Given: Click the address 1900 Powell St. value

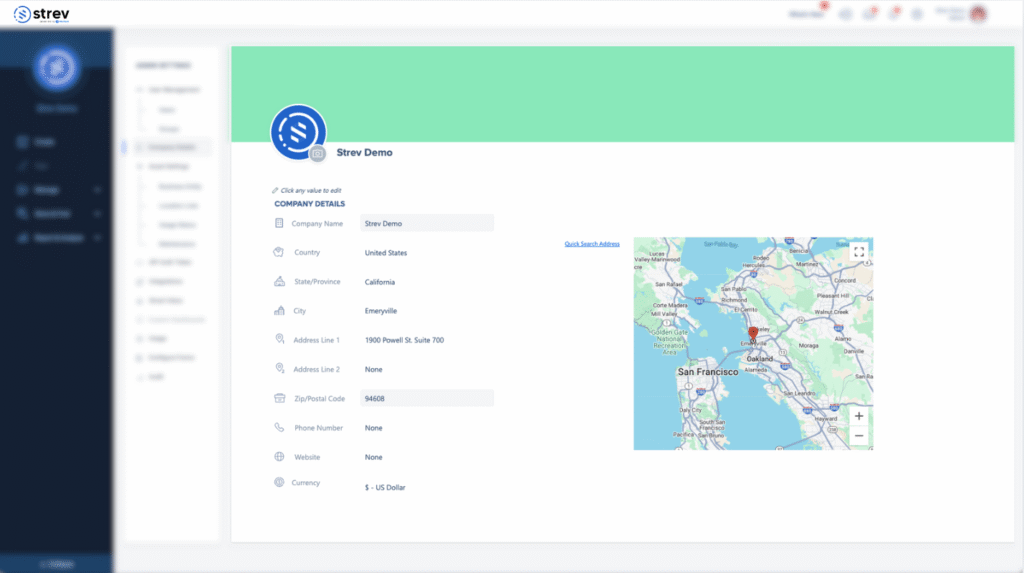Looking at the screenshot, I should click(x=404, y=340).
